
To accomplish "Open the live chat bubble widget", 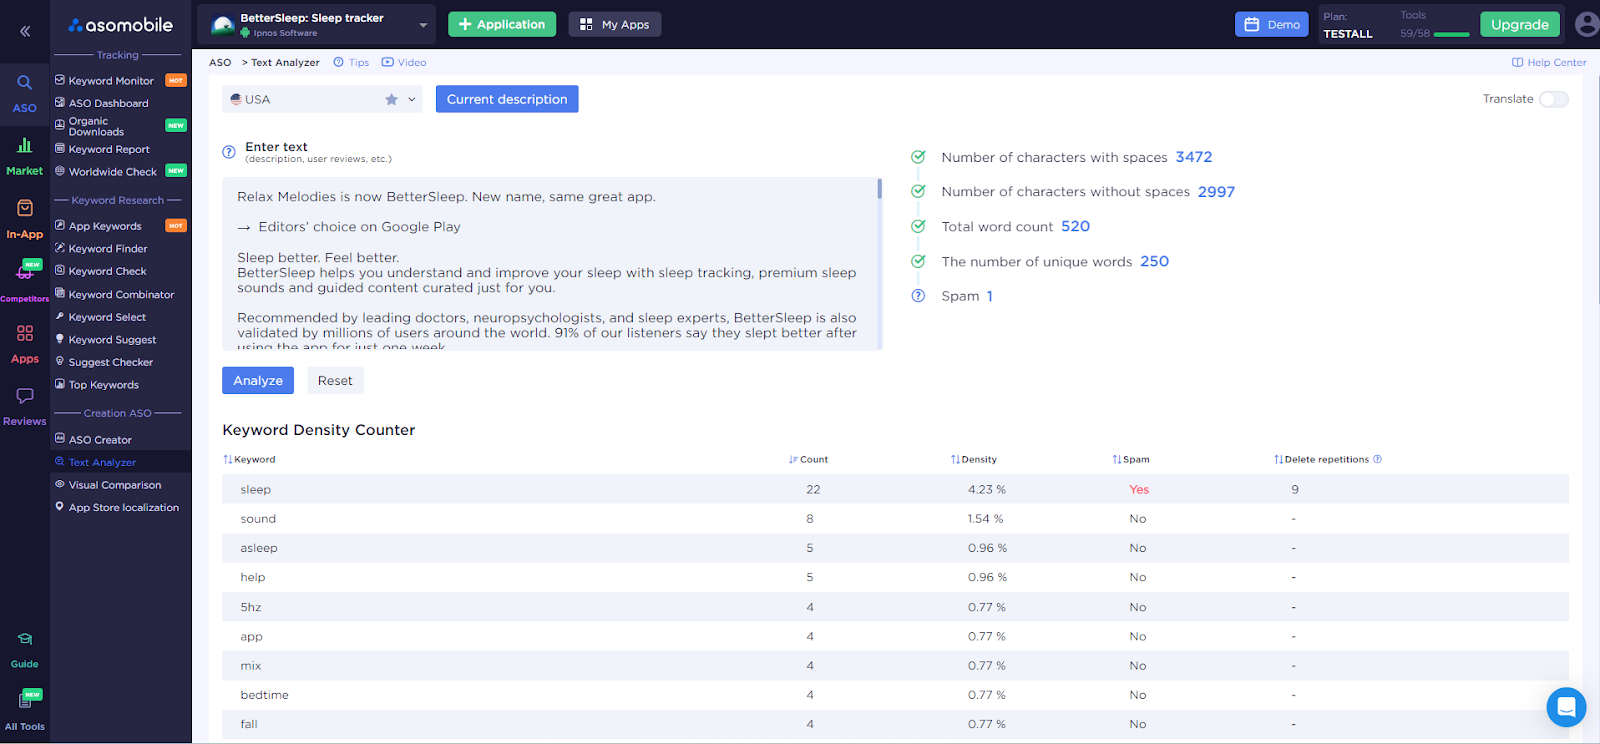I will pyautogui.click(x=1566, y=708).
